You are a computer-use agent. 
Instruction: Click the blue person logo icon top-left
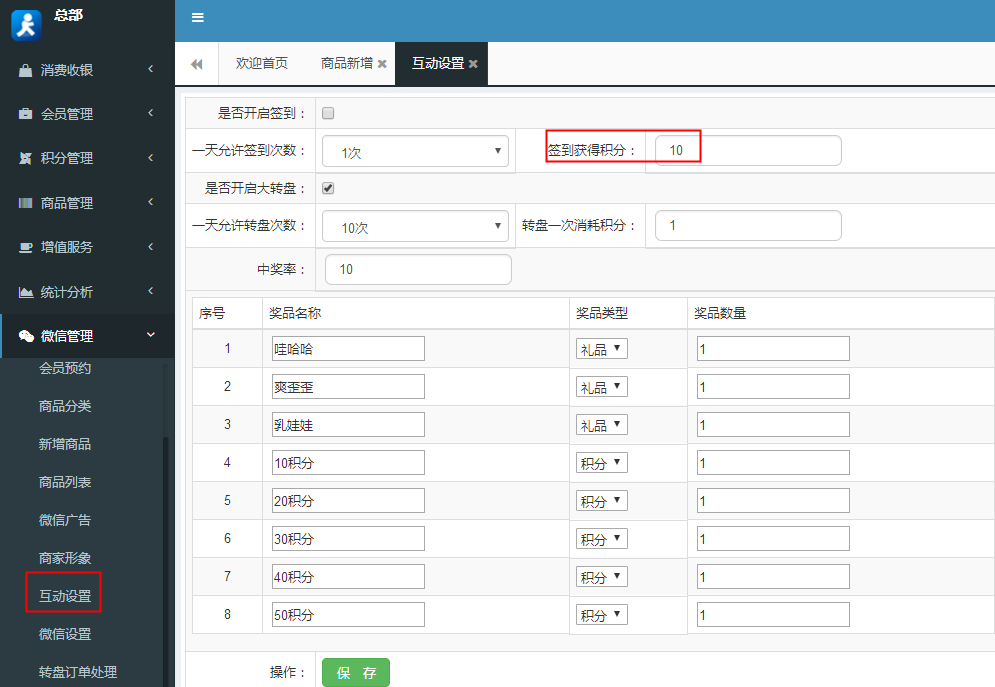coord(24,24)
